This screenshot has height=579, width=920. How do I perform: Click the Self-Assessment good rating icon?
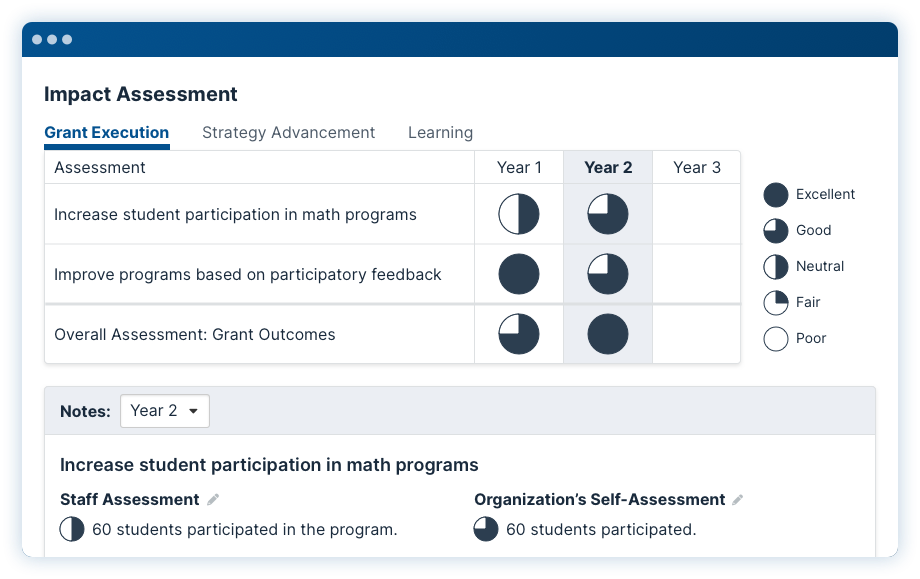coord(486,529)
